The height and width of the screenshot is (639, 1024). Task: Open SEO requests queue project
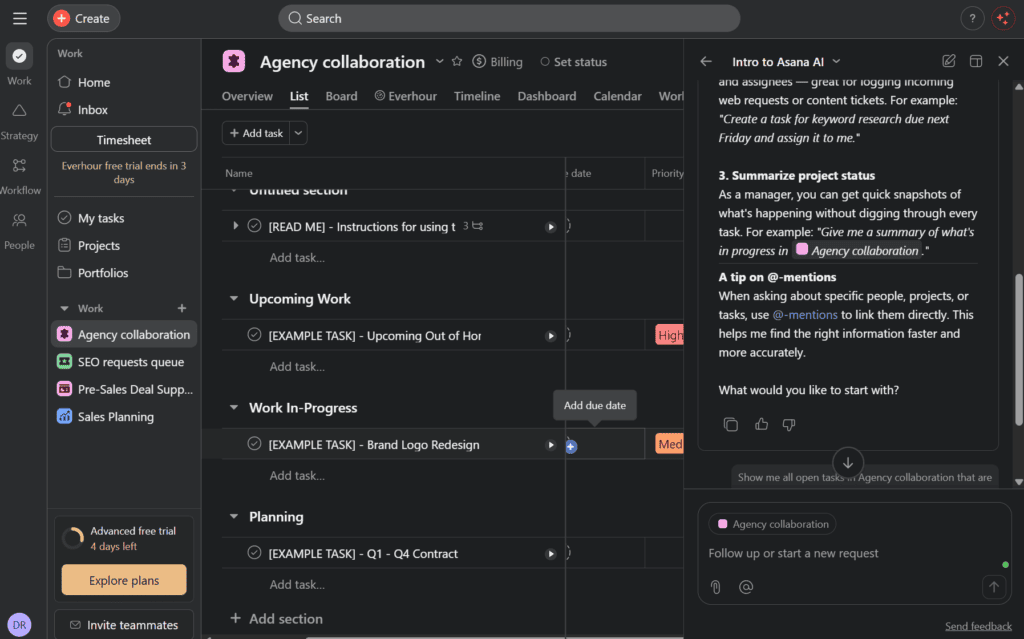pyautogui.click(x=123, y=362)
